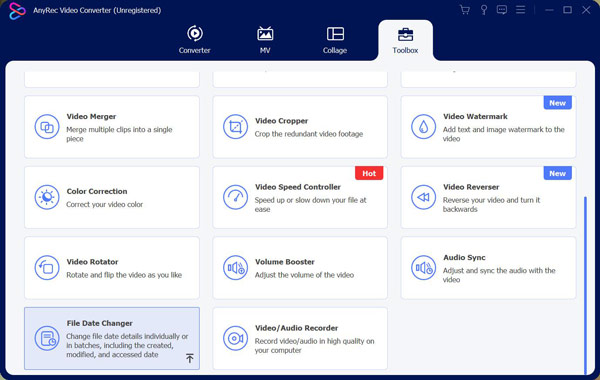The width and height of the screenshot is (600, 380).
Task: Click the Audio Sync icon
Action: coord(423,267)
